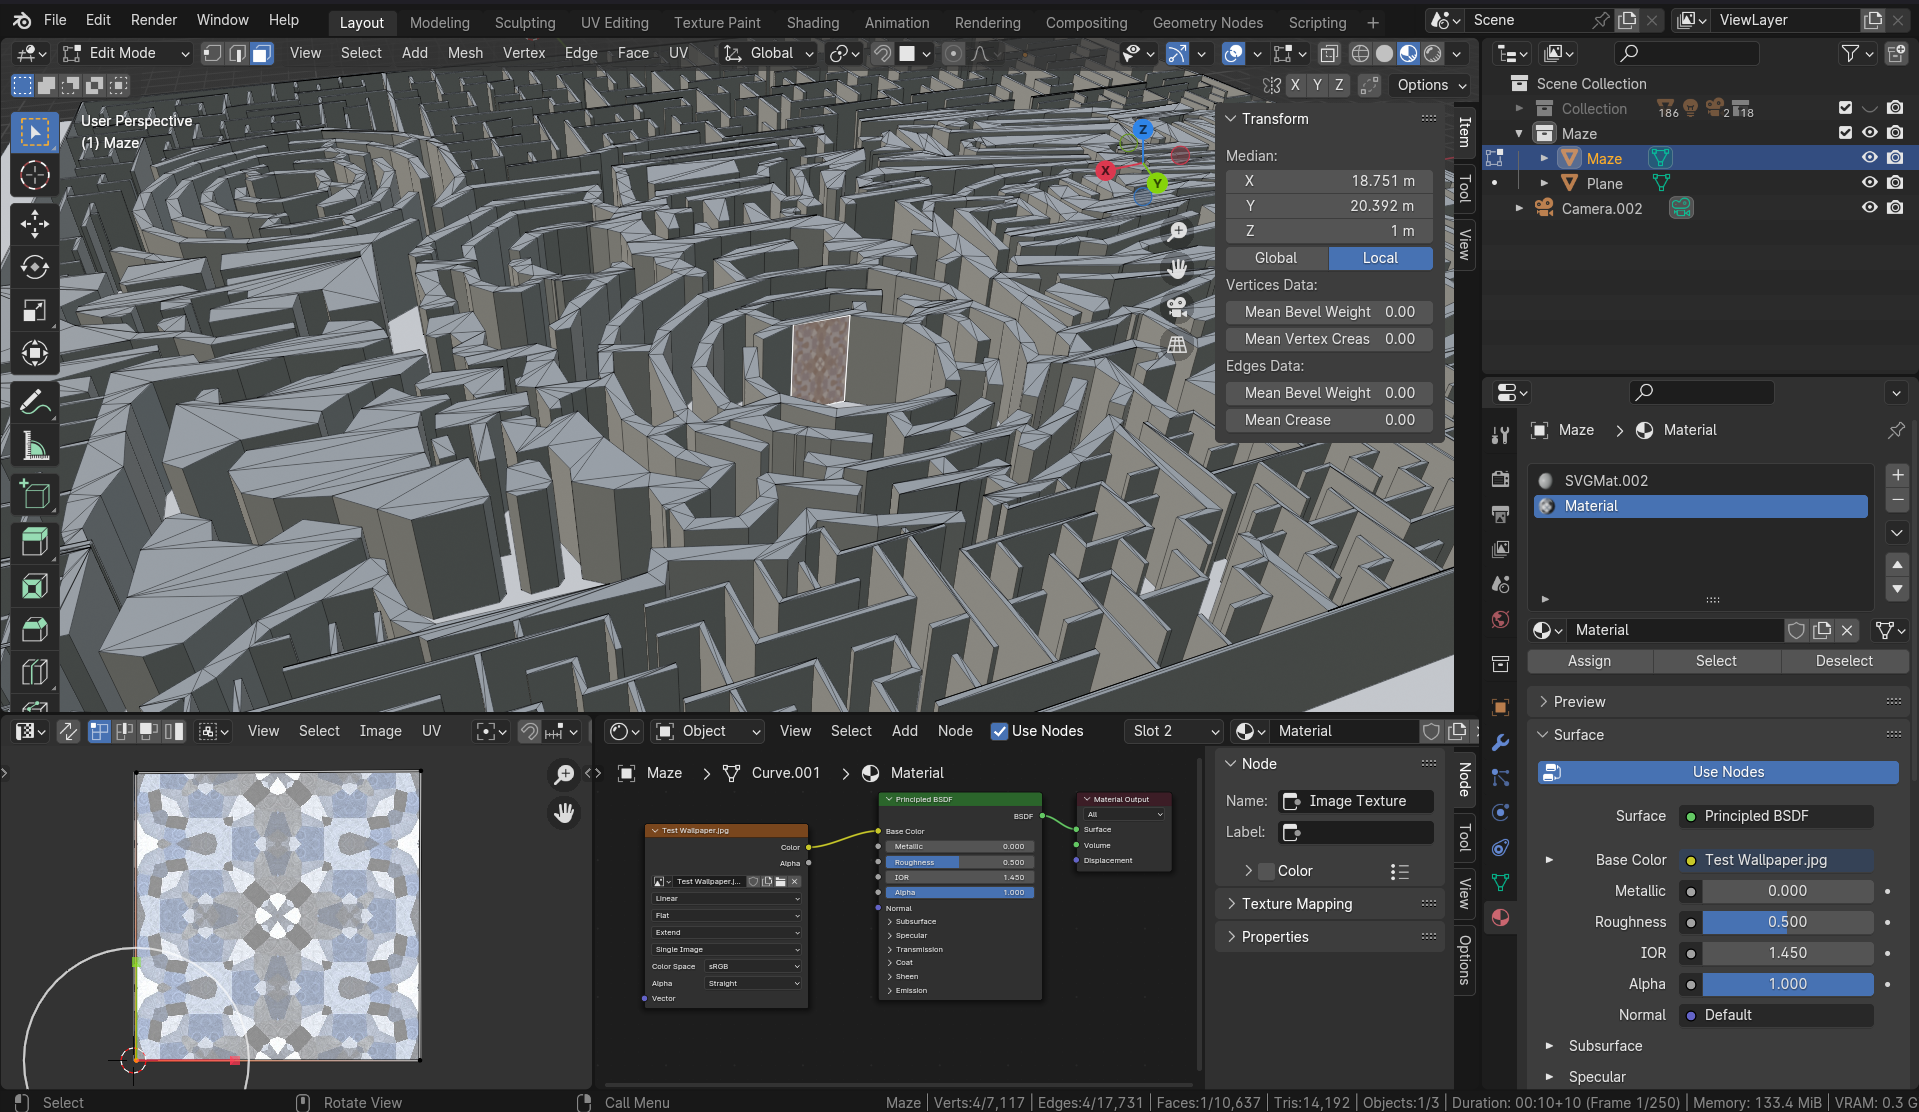Open the Object Data properties tab
This screenshot has width=1919, height=1112.
tap(1500, 882)
